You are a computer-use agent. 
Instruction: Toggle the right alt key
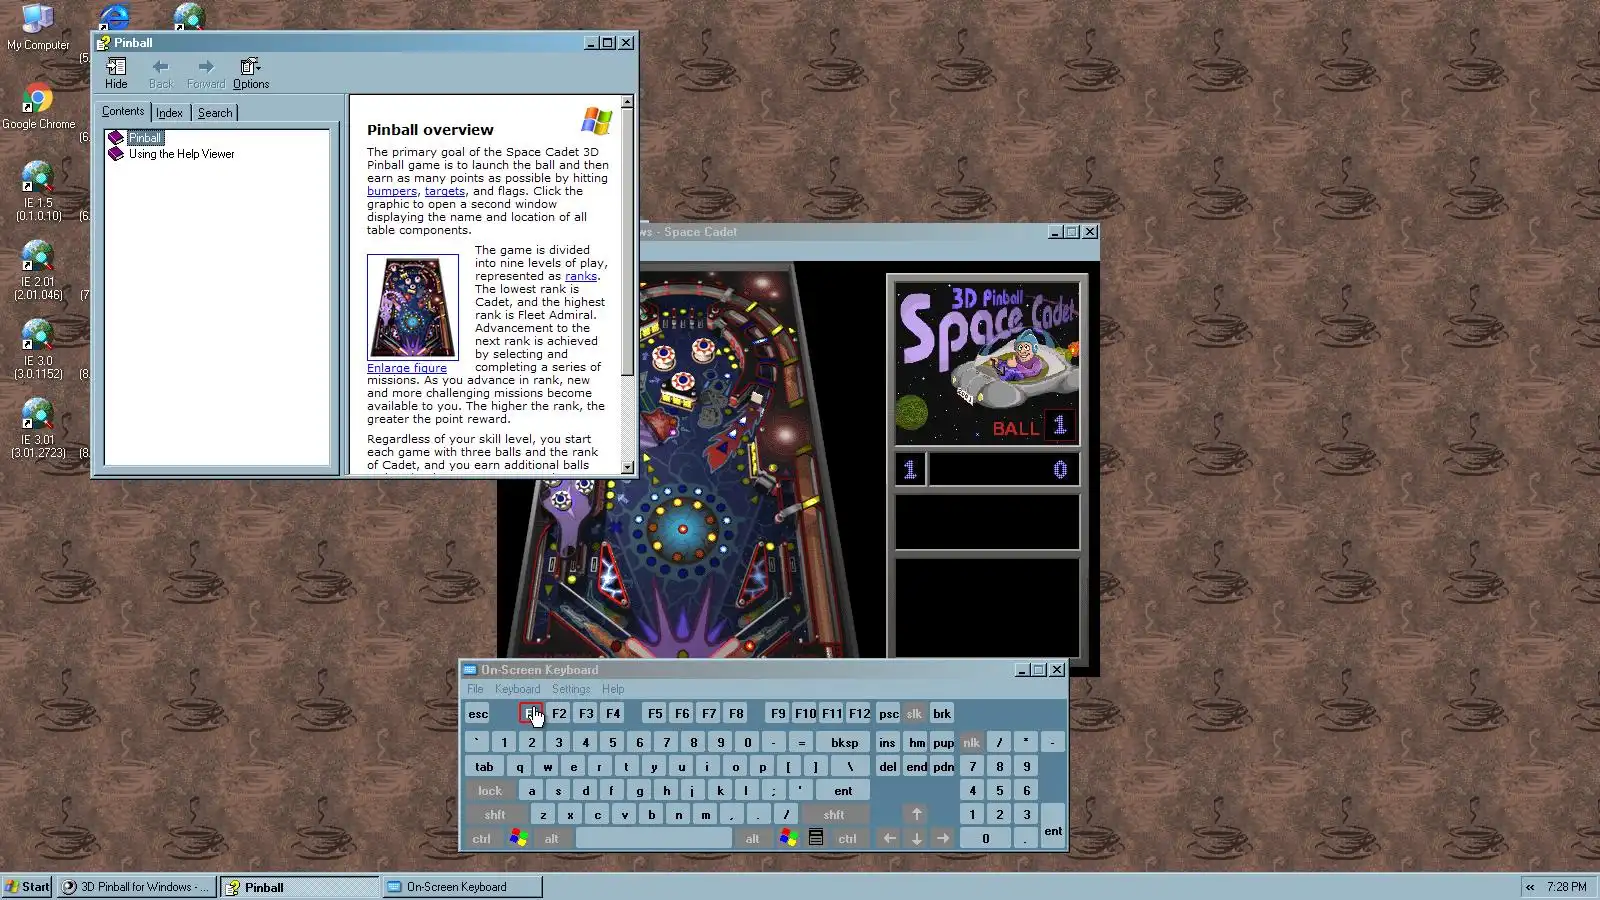752,839
